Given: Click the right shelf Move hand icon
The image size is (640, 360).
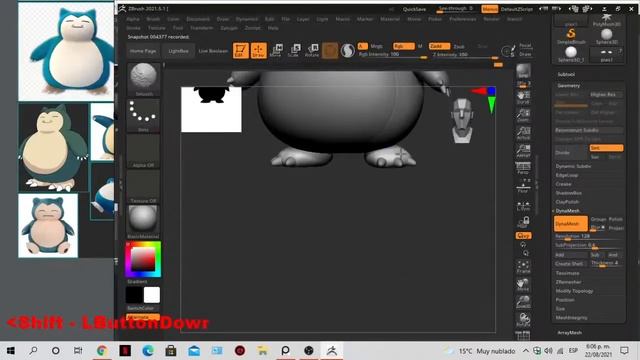Looking at the screenshot, I should 523,284.
